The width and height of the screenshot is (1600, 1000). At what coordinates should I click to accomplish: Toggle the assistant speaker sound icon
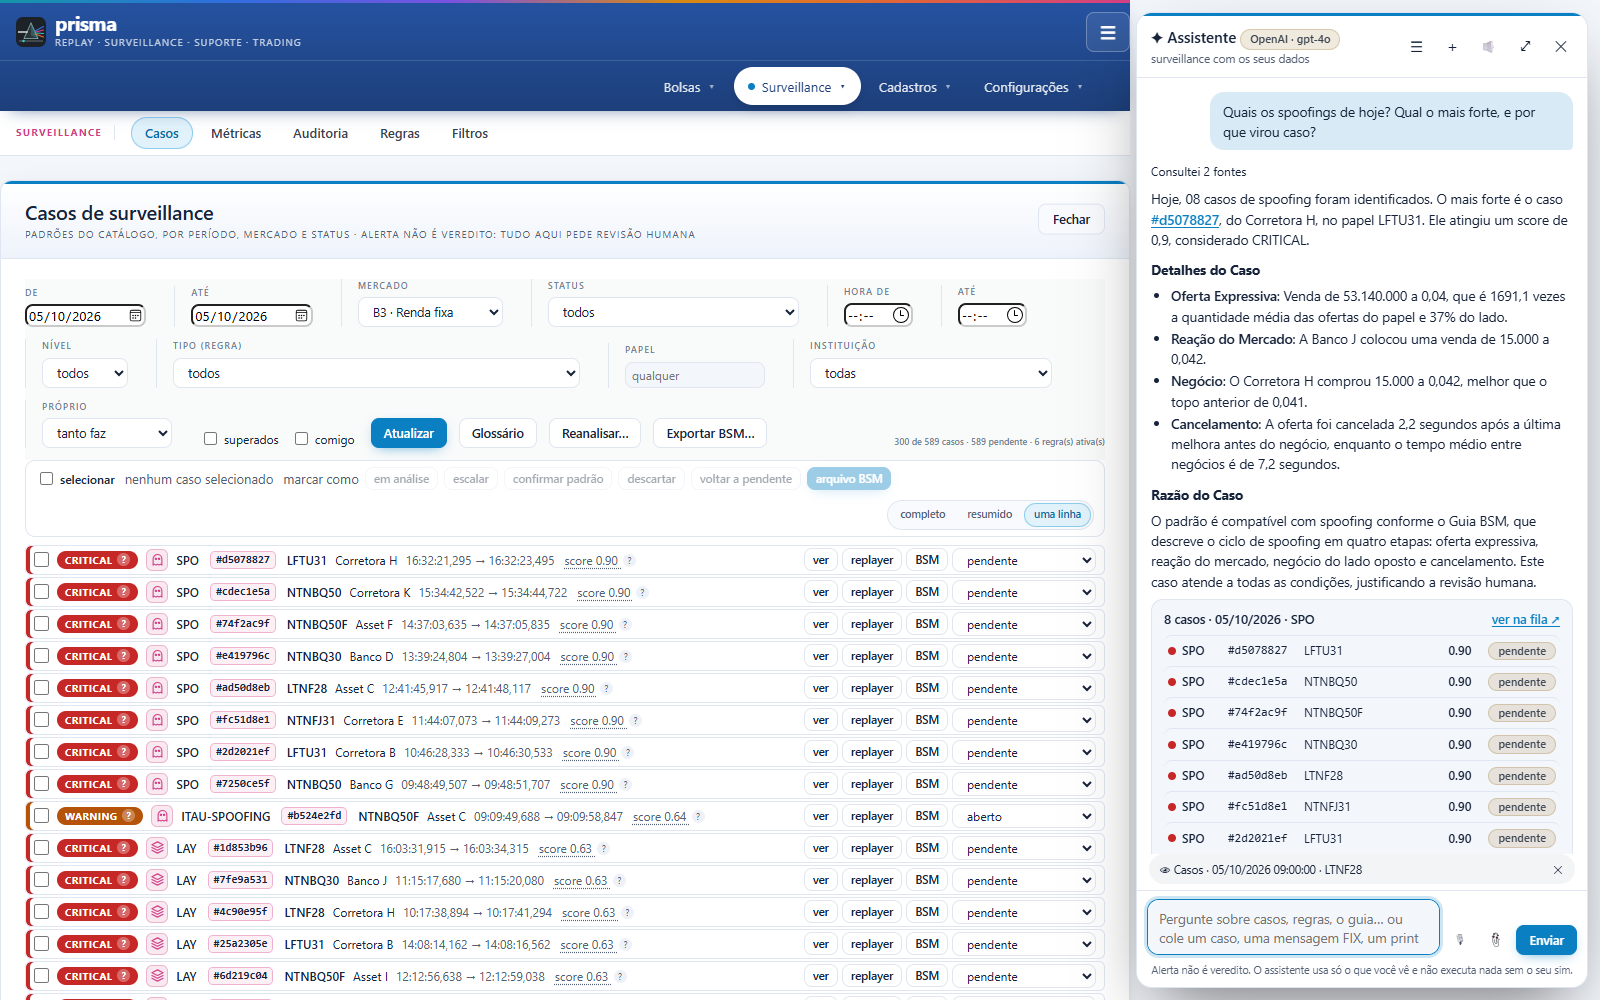(x=1488, y=47)
